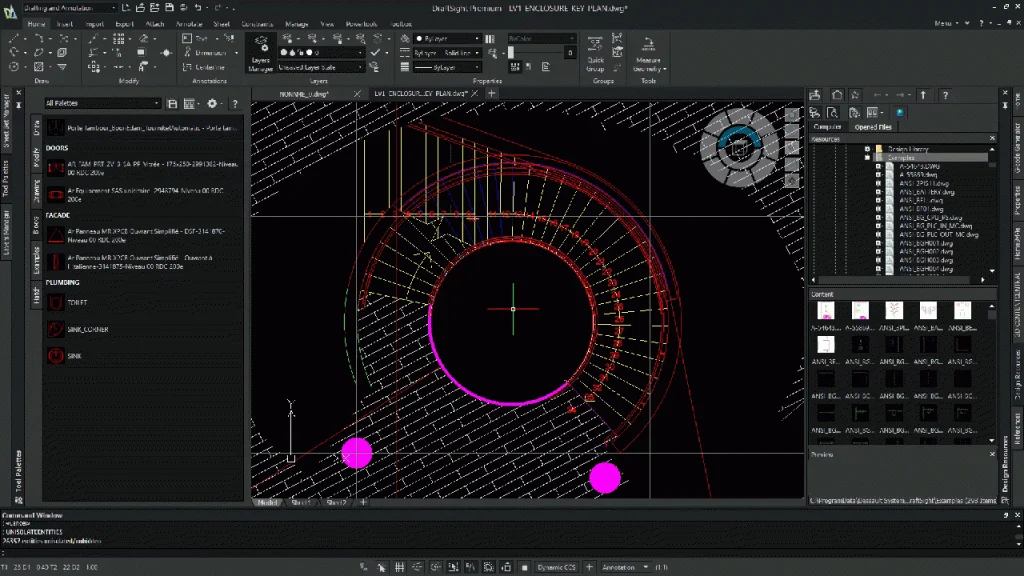Expand the Design Library tree node
The image size is (1024, 576).
pyautogui.click(x=867, y=149)
